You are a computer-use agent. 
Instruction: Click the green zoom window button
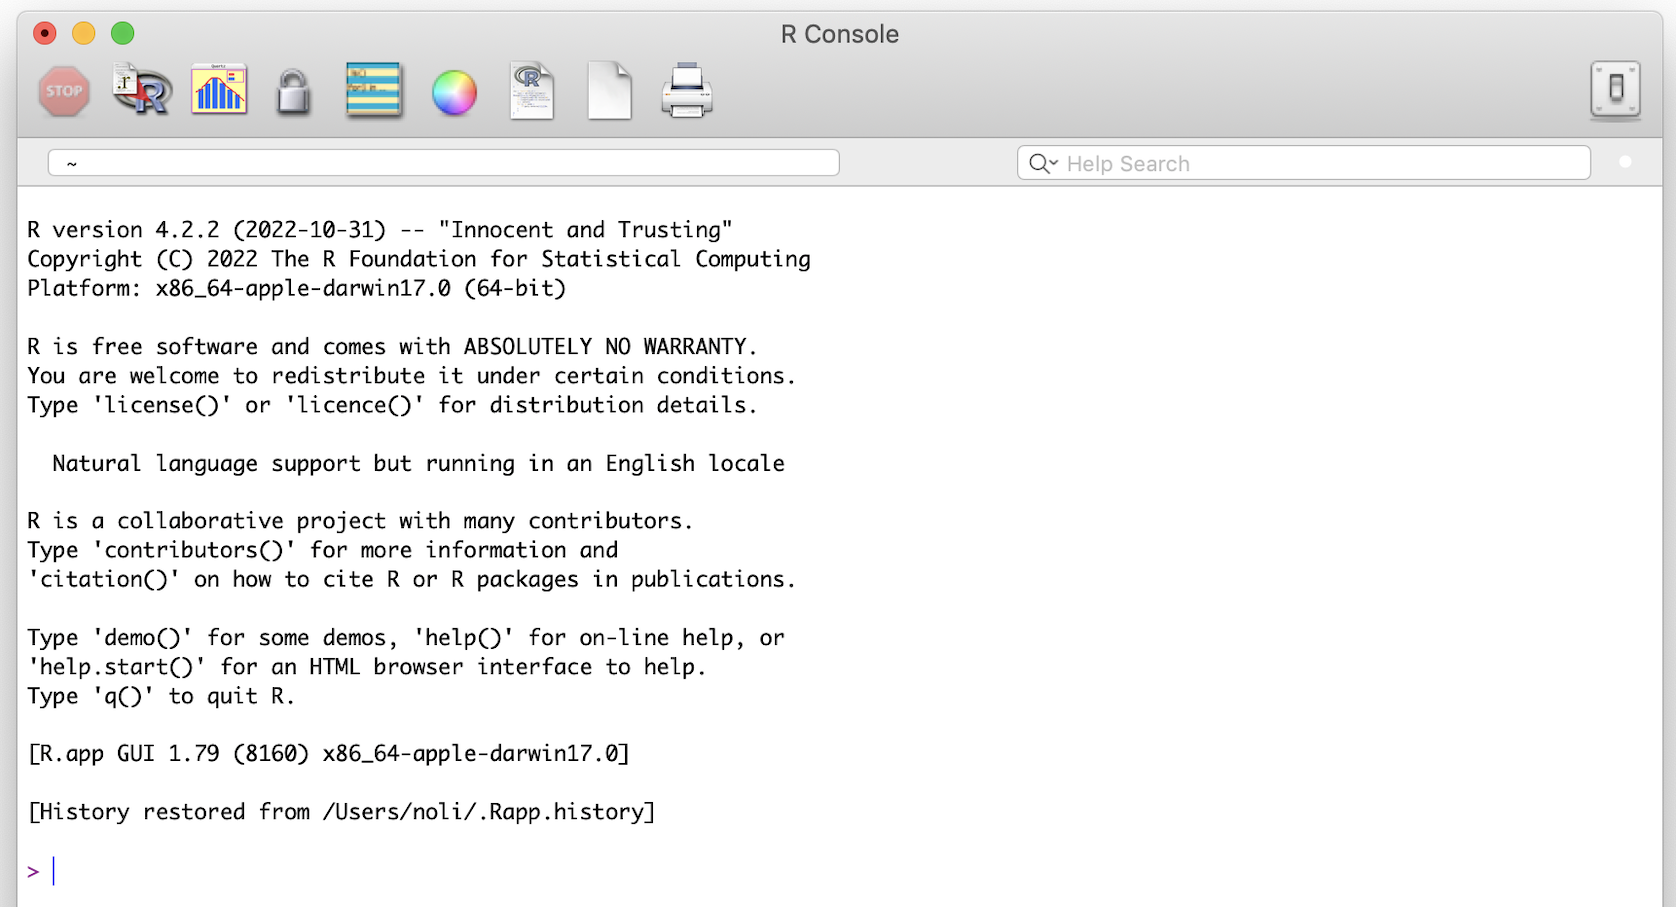[x=122, y=33]
